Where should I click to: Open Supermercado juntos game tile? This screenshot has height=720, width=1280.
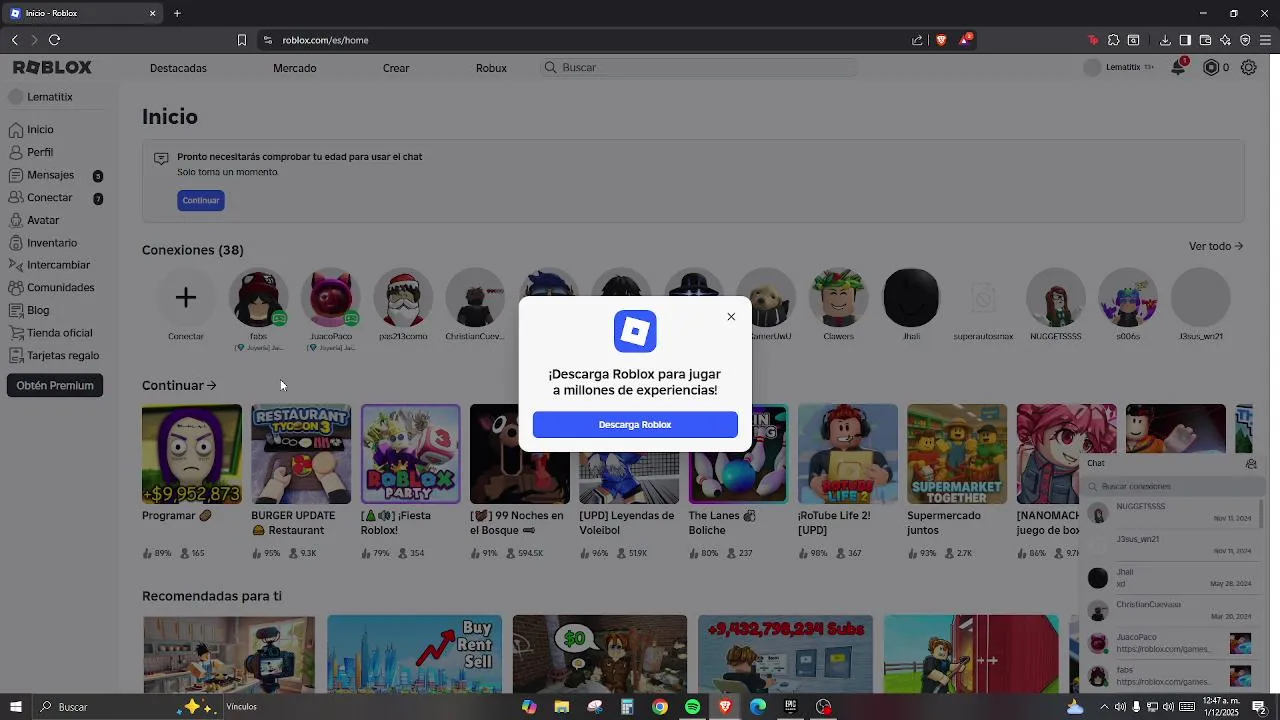[957, 454]
